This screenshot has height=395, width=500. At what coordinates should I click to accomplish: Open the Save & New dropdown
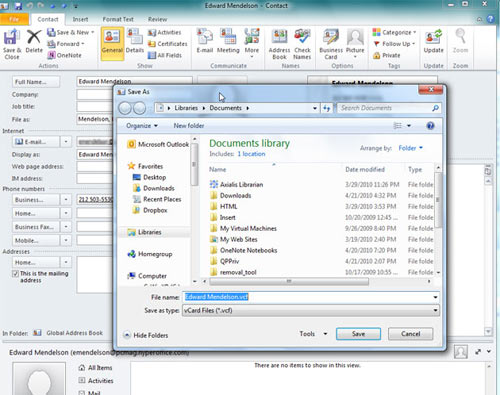coord(93,32)
